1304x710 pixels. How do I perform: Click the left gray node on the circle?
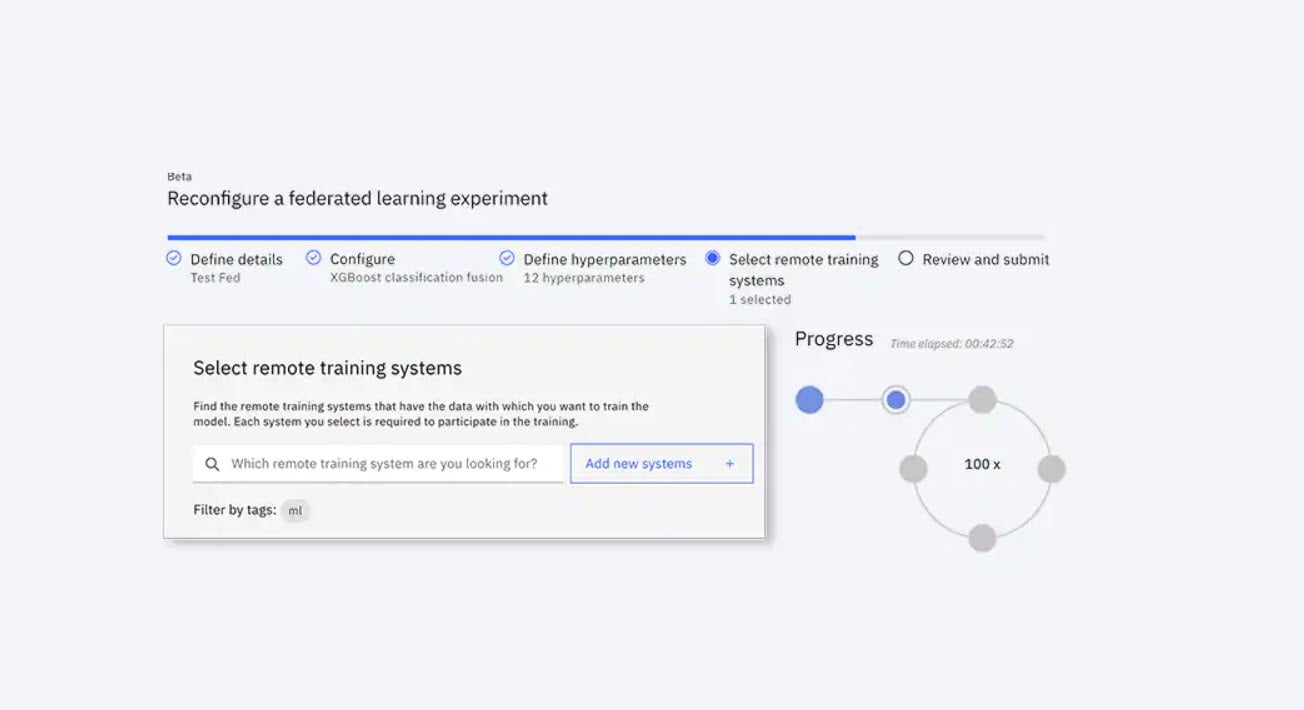(913, 468)
